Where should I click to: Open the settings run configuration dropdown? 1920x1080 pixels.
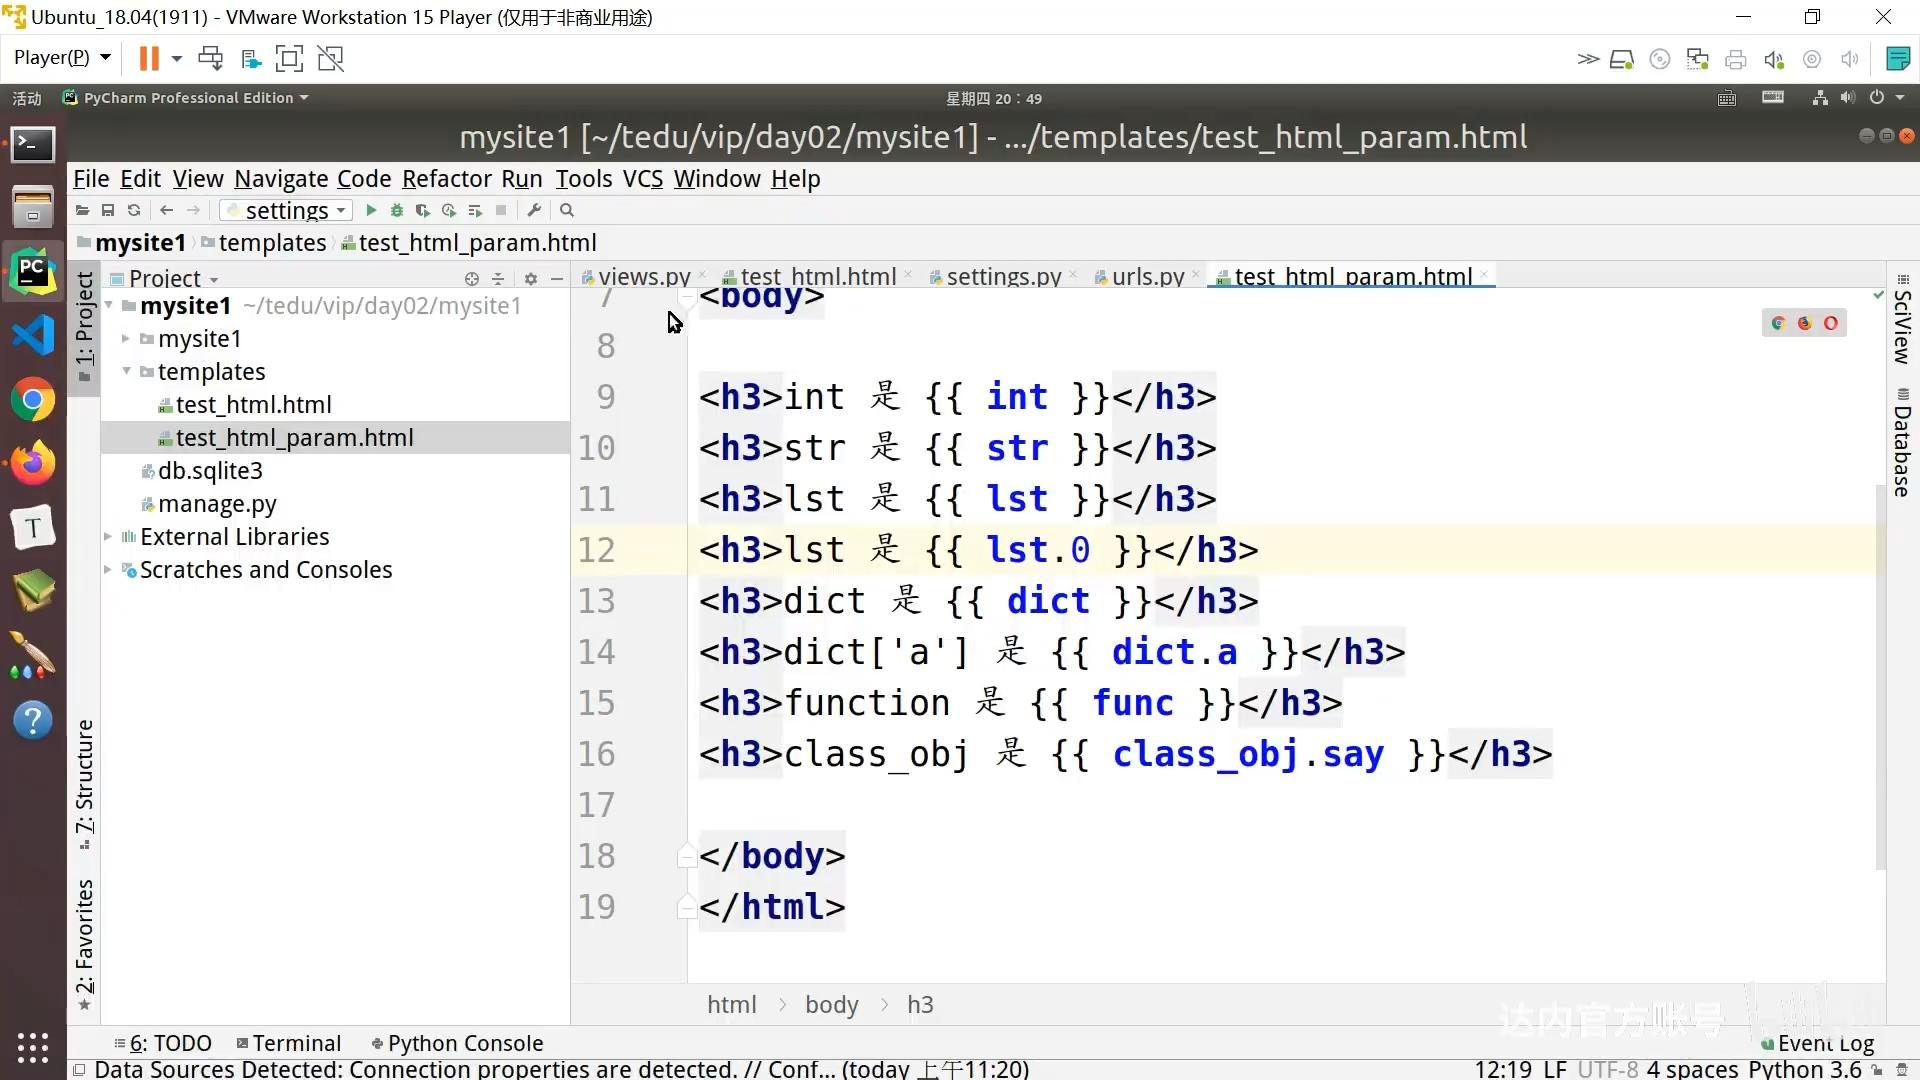tap(287, 210)
